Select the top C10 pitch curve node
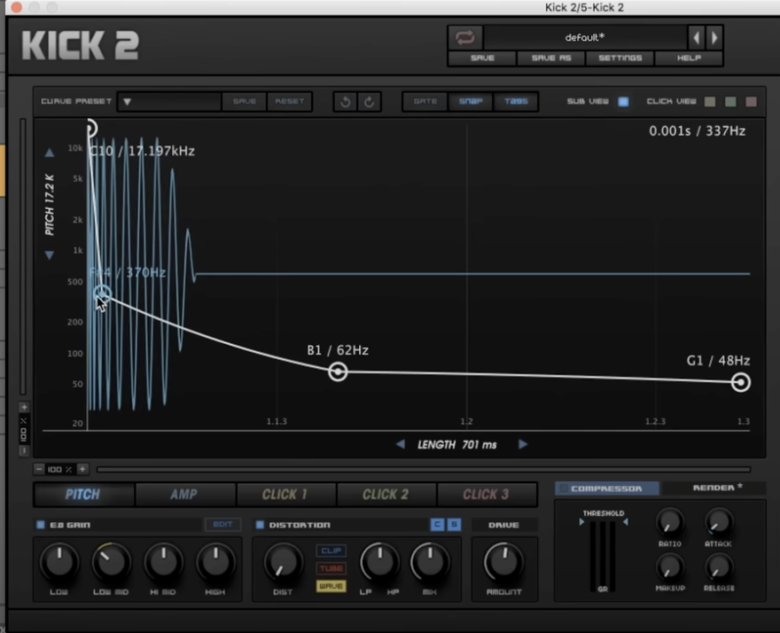780x633 pixels. coord(91,128)
